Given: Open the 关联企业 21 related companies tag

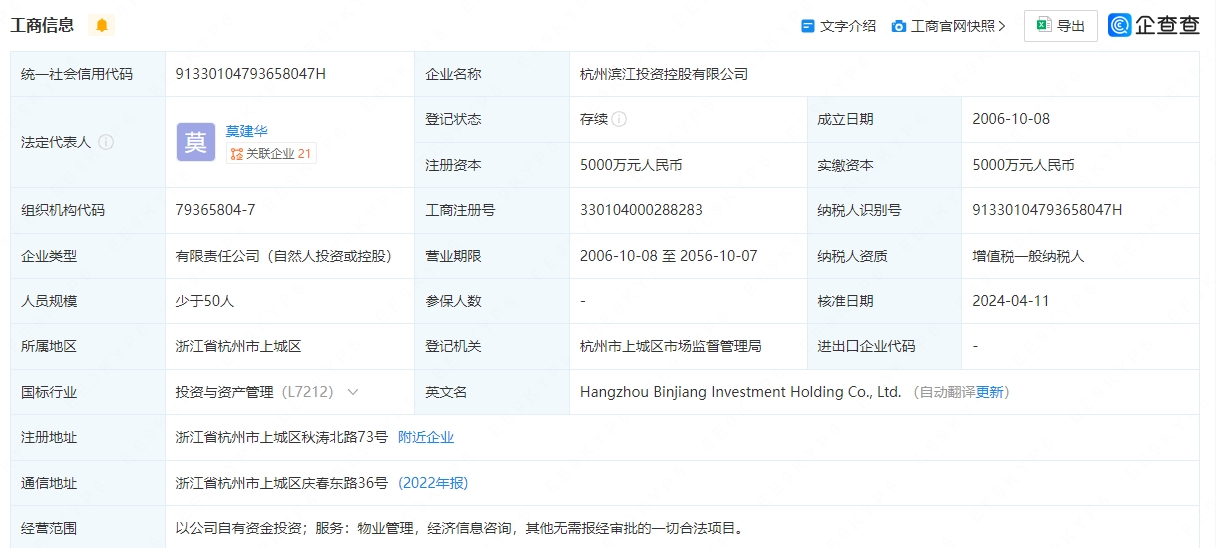Looking at the screenshot, I should (x=271, y=154).
